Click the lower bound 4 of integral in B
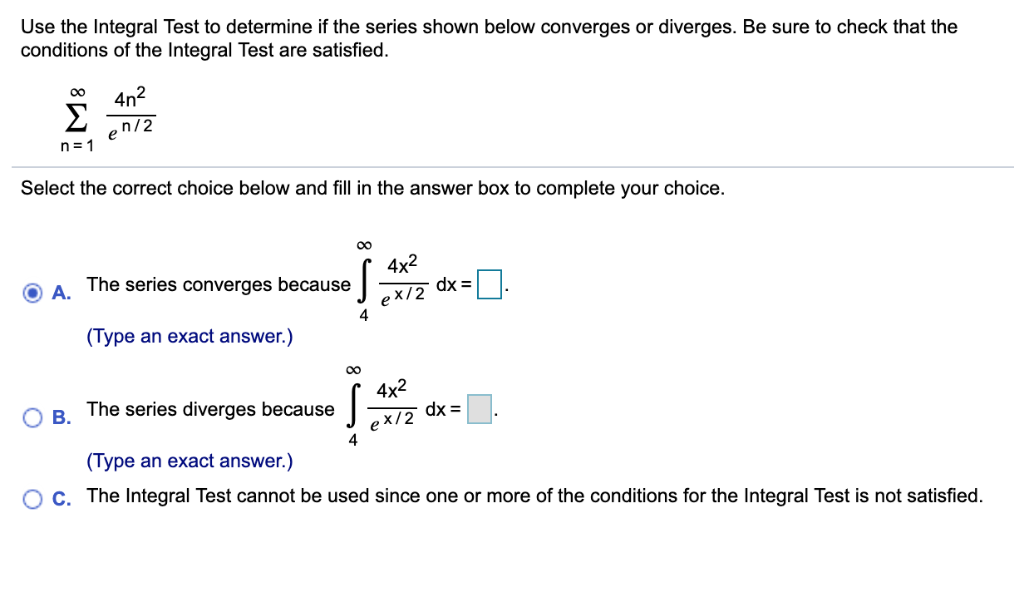The height and width of the screenshot is (602, 1024). coord(353,441)
